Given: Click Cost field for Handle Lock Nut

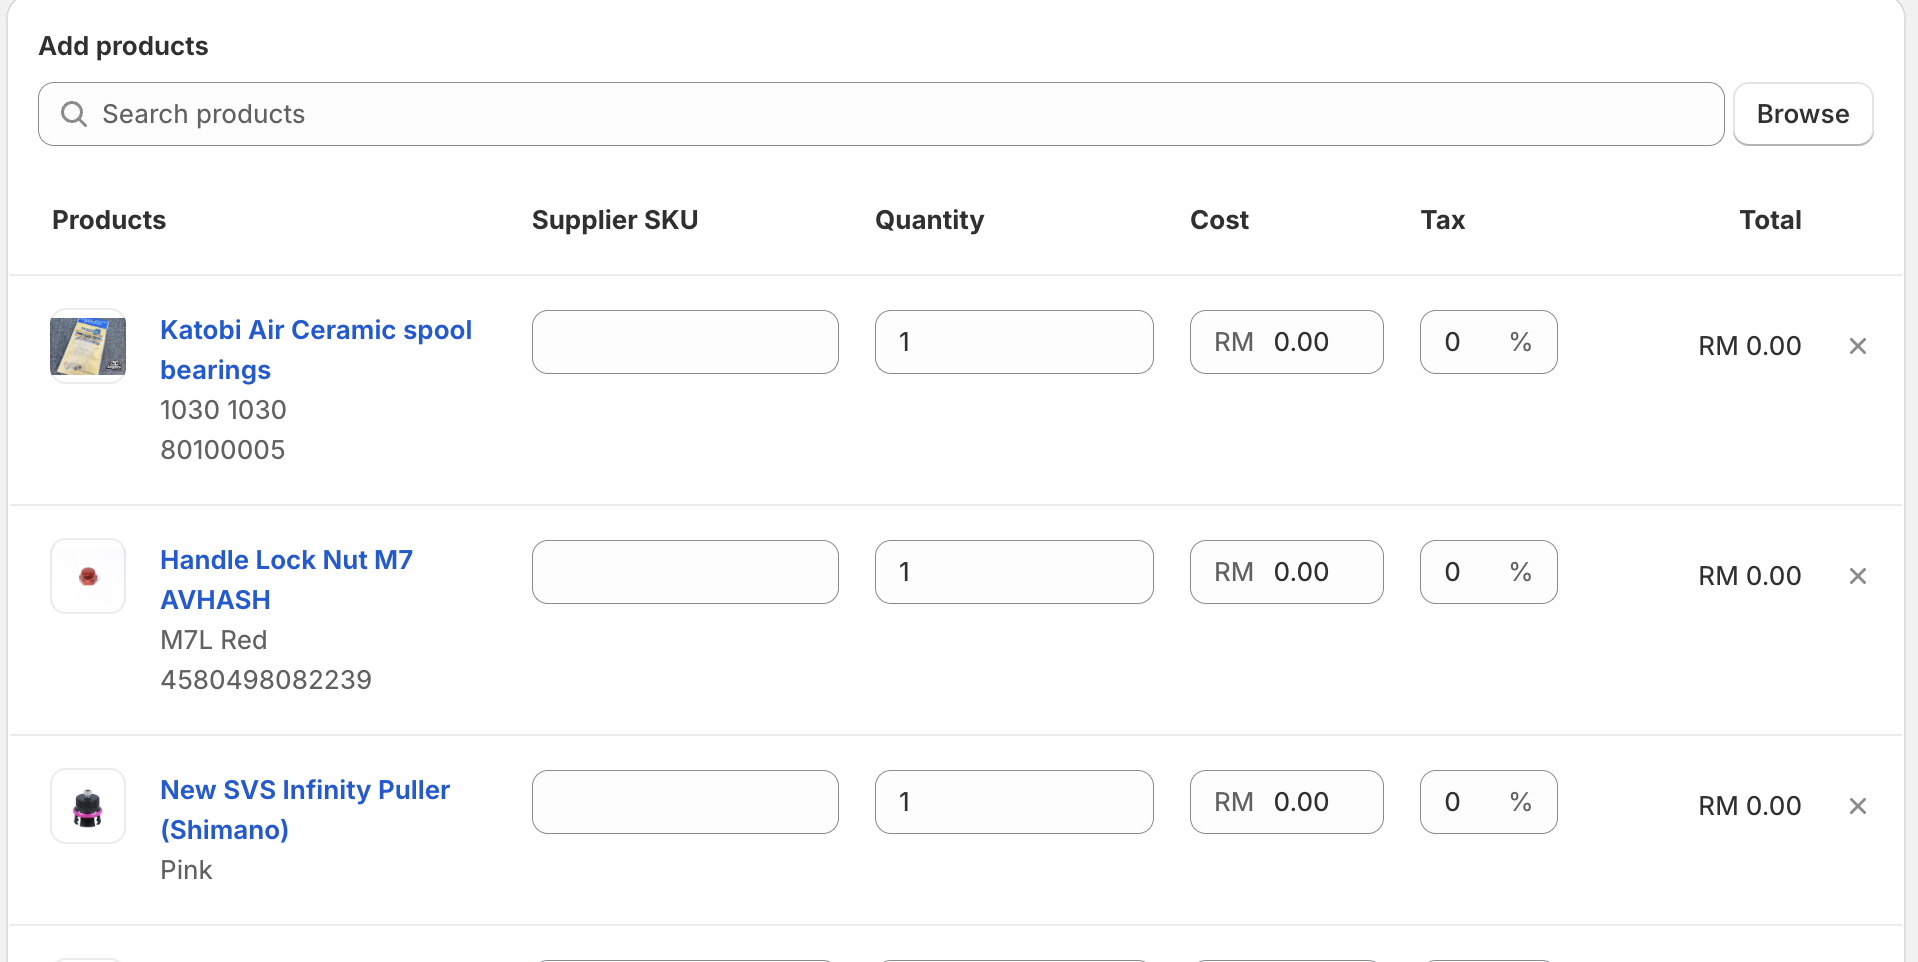Looking at the screenshot, I should 1300,572.
